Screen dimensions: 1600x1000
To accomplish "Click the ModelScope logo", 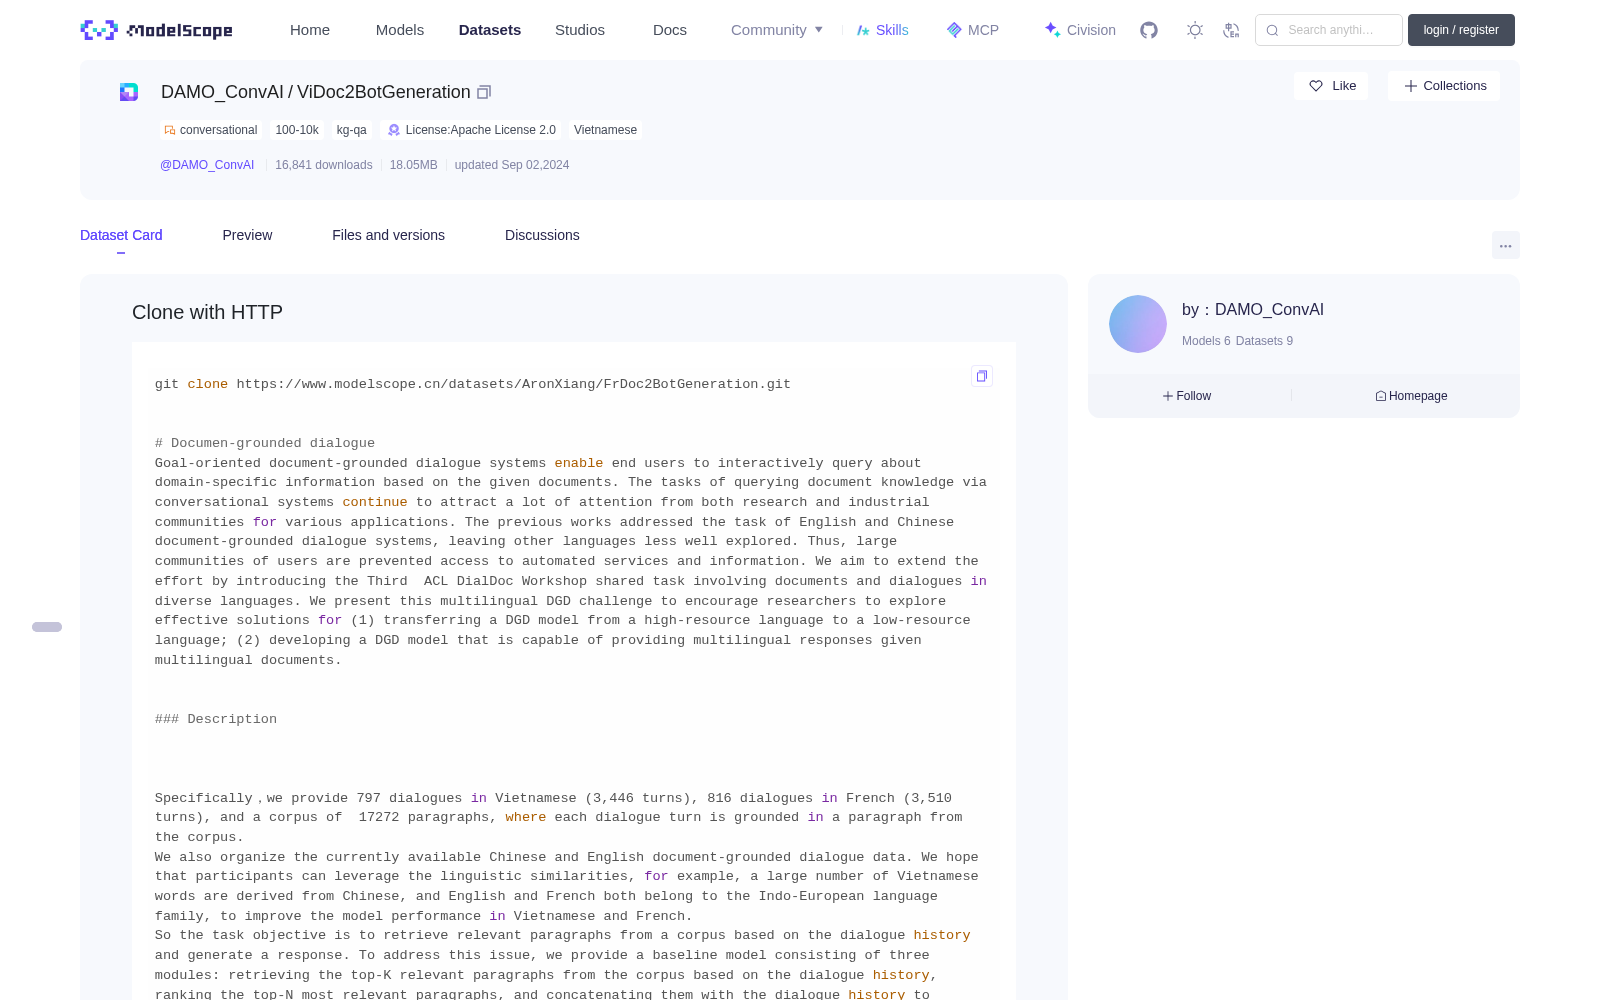I will 156,30.
